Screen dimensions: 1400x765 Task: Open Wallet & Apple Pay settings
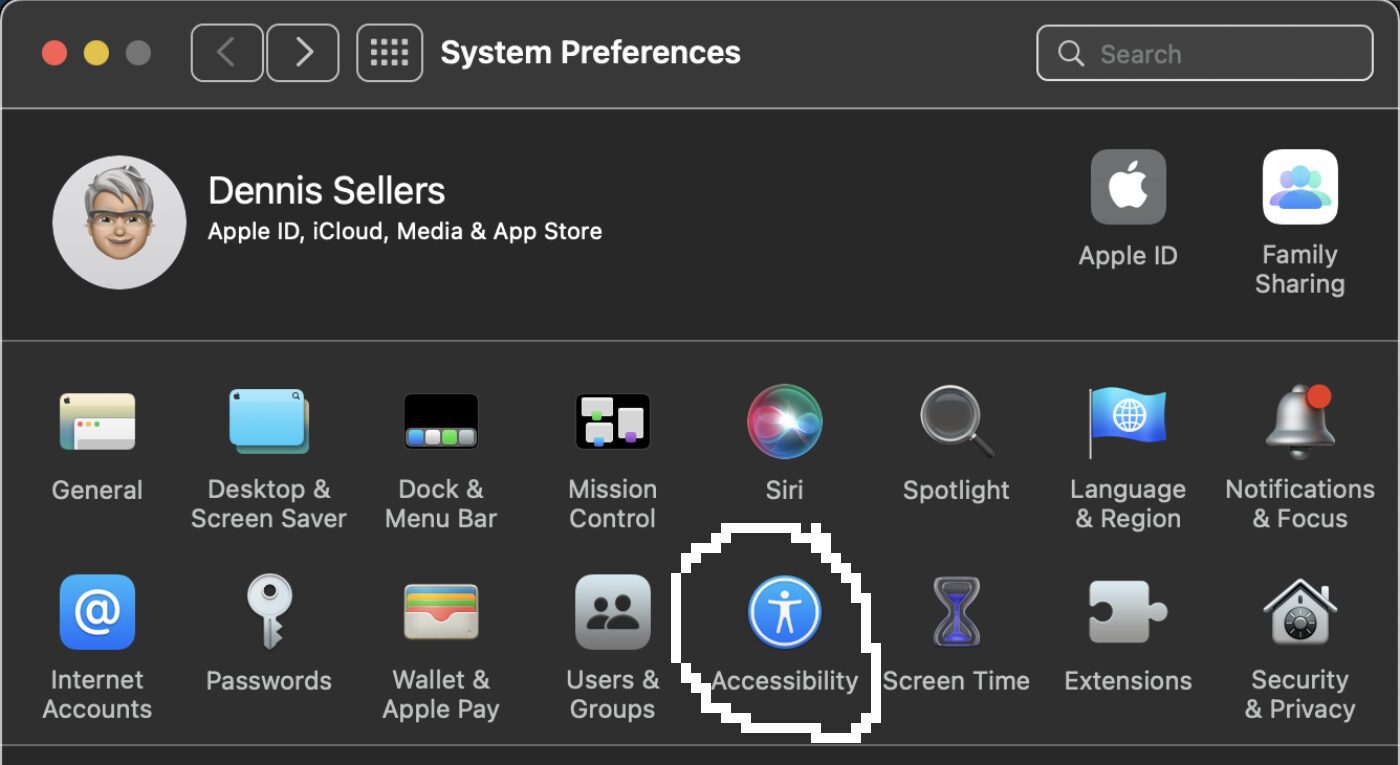[440, 612]
